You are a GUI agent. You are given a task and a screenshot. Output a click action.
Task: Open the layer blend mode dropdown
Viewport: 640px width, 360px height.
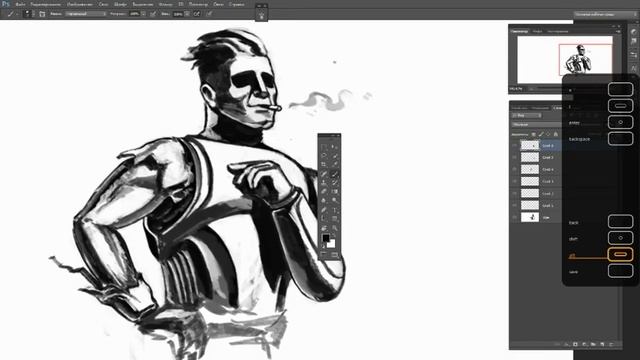tap(536, 124)
